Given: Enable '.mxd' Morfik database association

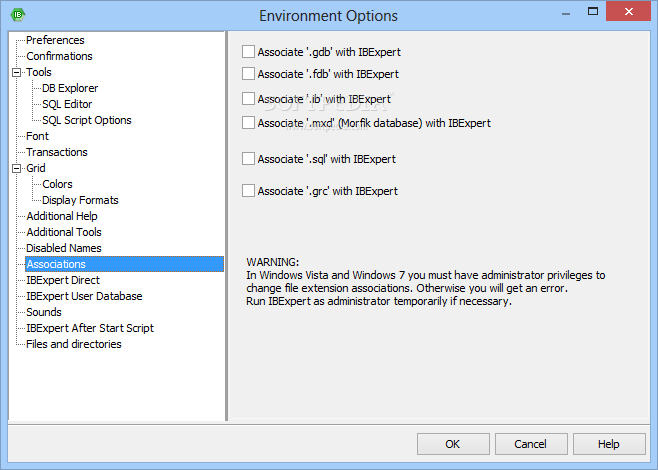Looking at the screenshot, I should pos(249,123).
